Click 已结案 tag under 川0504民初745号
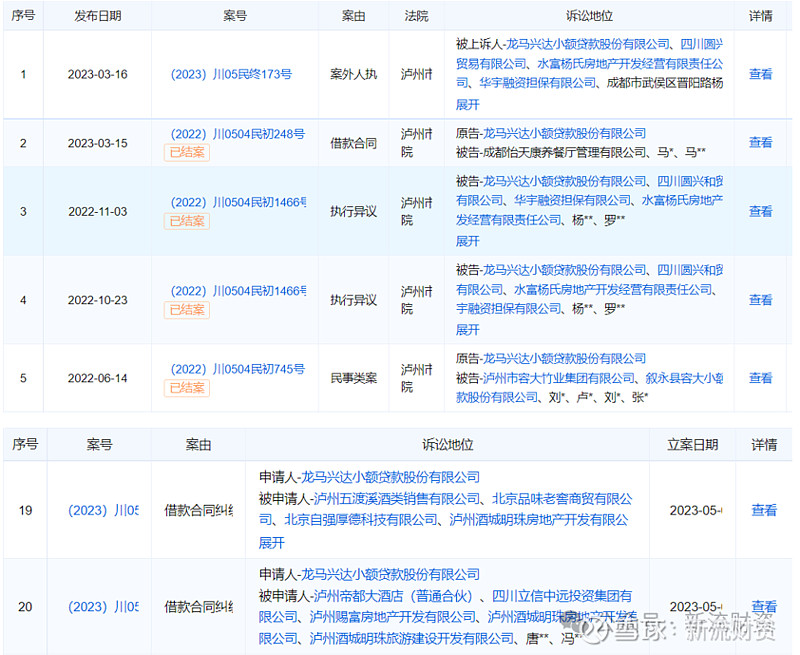Viewport: 800px width, 655px height. [187, 388]
